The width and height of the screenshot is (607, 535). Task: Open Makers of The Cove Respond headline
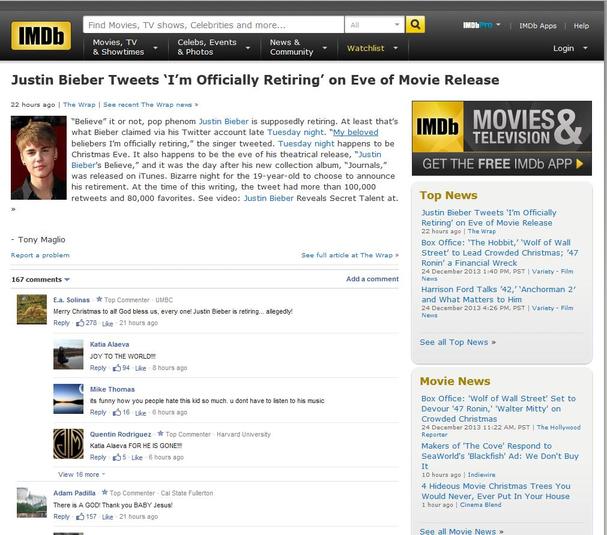tap(500, 456)
